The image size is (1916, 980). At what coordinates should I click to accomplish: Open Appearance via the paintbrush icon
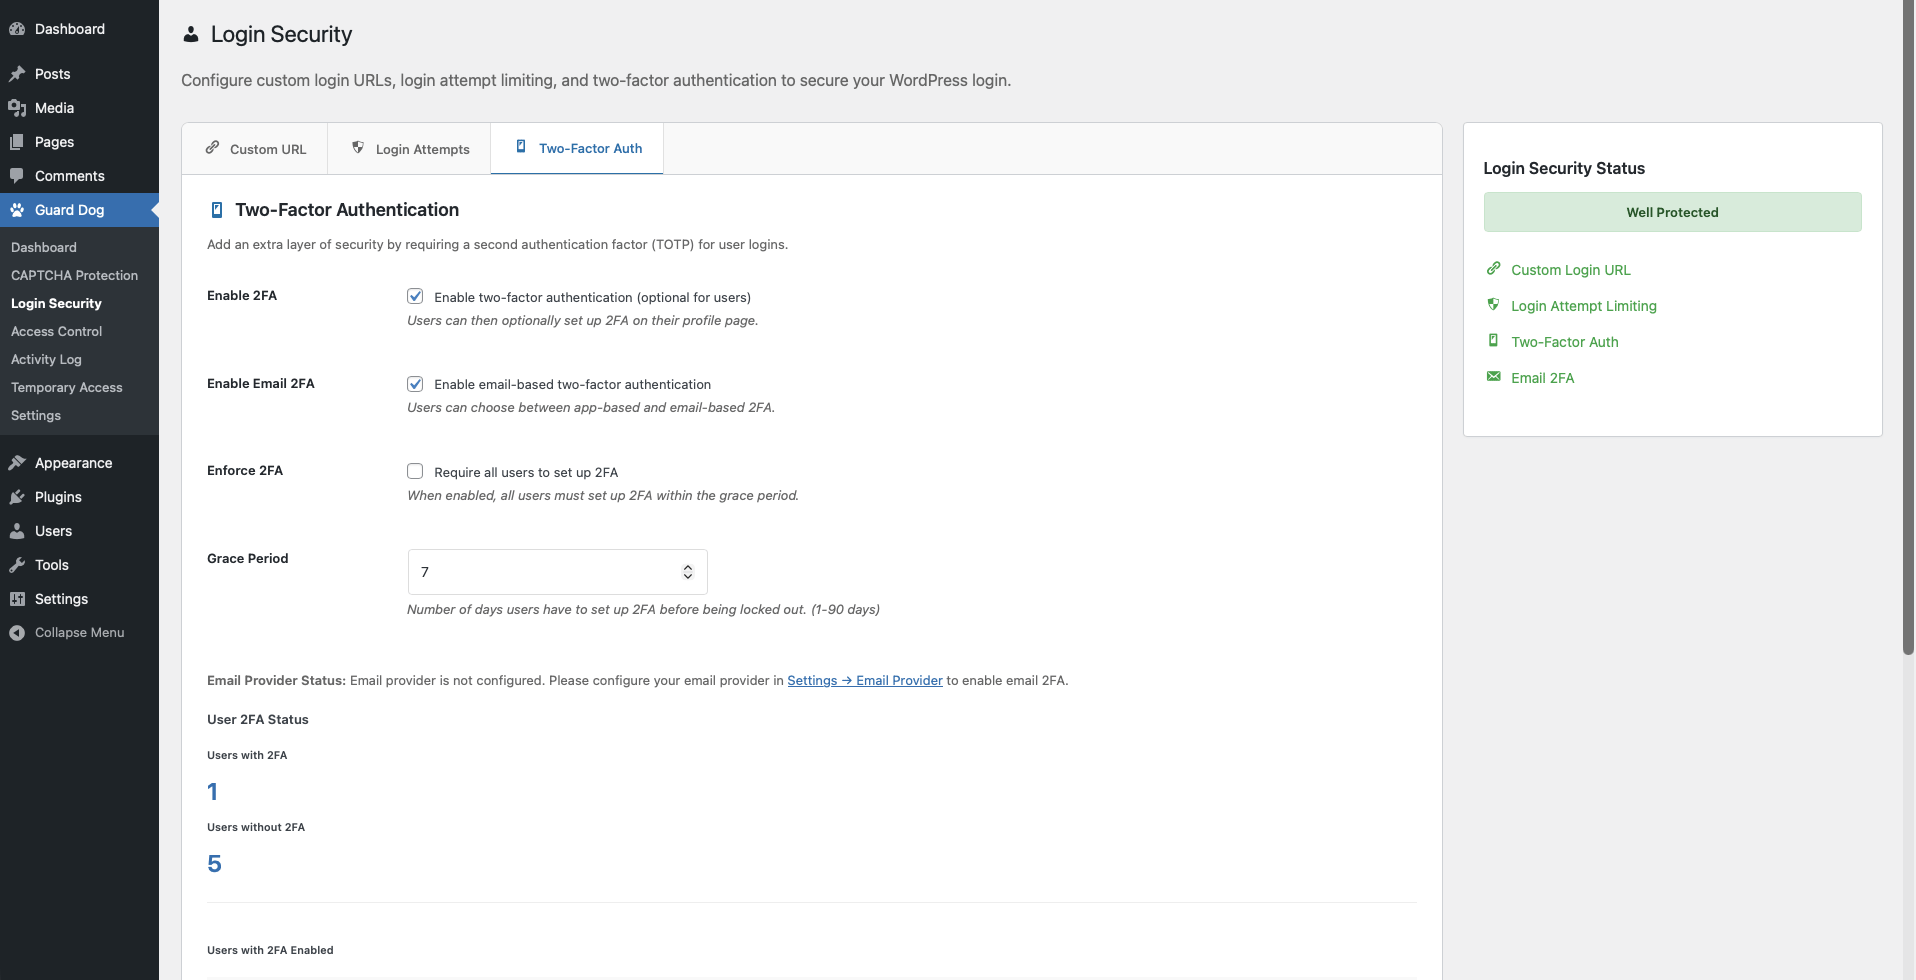click(17, 462)
